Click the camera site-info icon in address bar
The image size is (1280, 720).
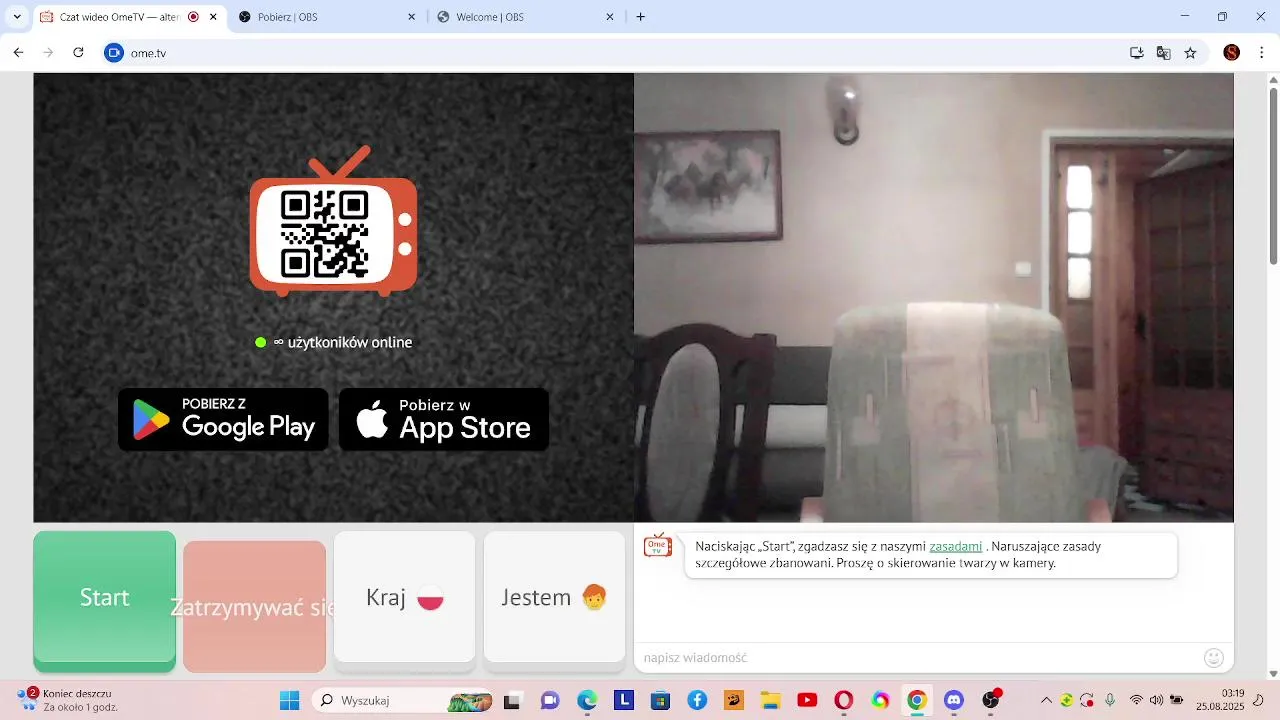click(x=114, y=53)
